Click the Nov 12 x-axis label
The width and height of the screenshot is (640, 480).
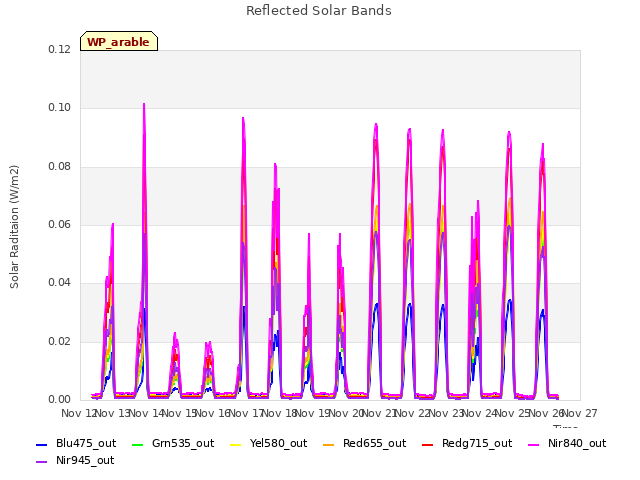[78, 413]
